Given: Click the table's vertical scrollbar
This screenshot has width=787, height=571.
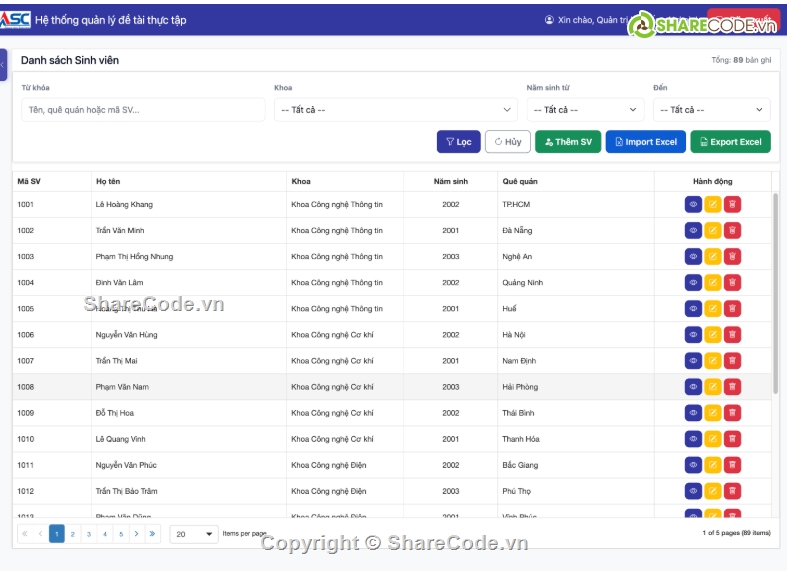Looking at the screenshot, I should [x=776, y=290].
